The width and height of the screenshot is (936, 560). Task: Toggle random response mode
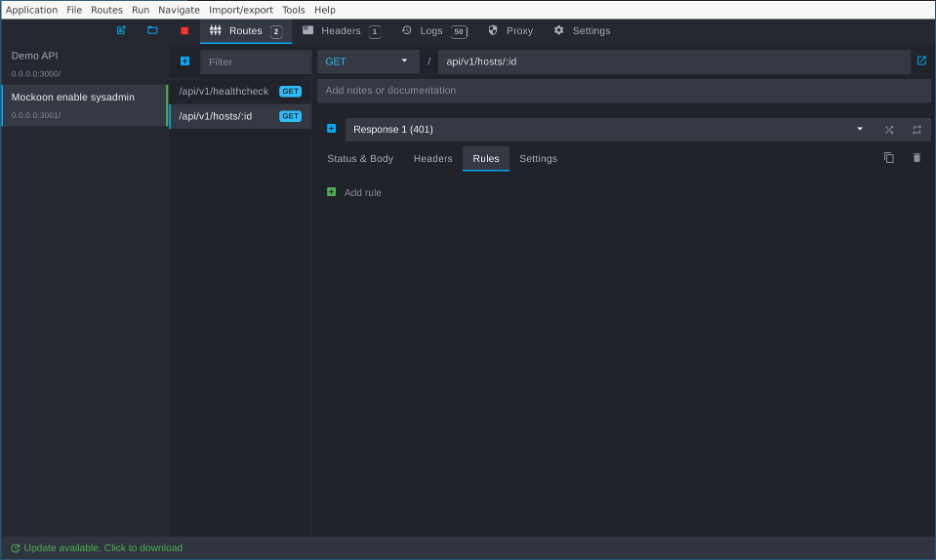point(888,130)
